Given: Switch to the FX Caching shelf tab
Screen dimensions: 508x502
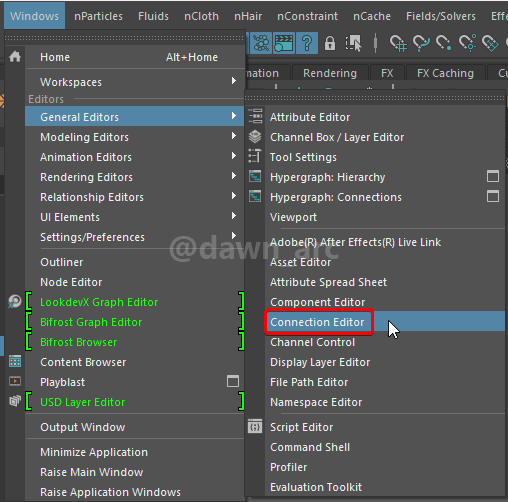Looking at the screenshot, I should coord(445,73).
